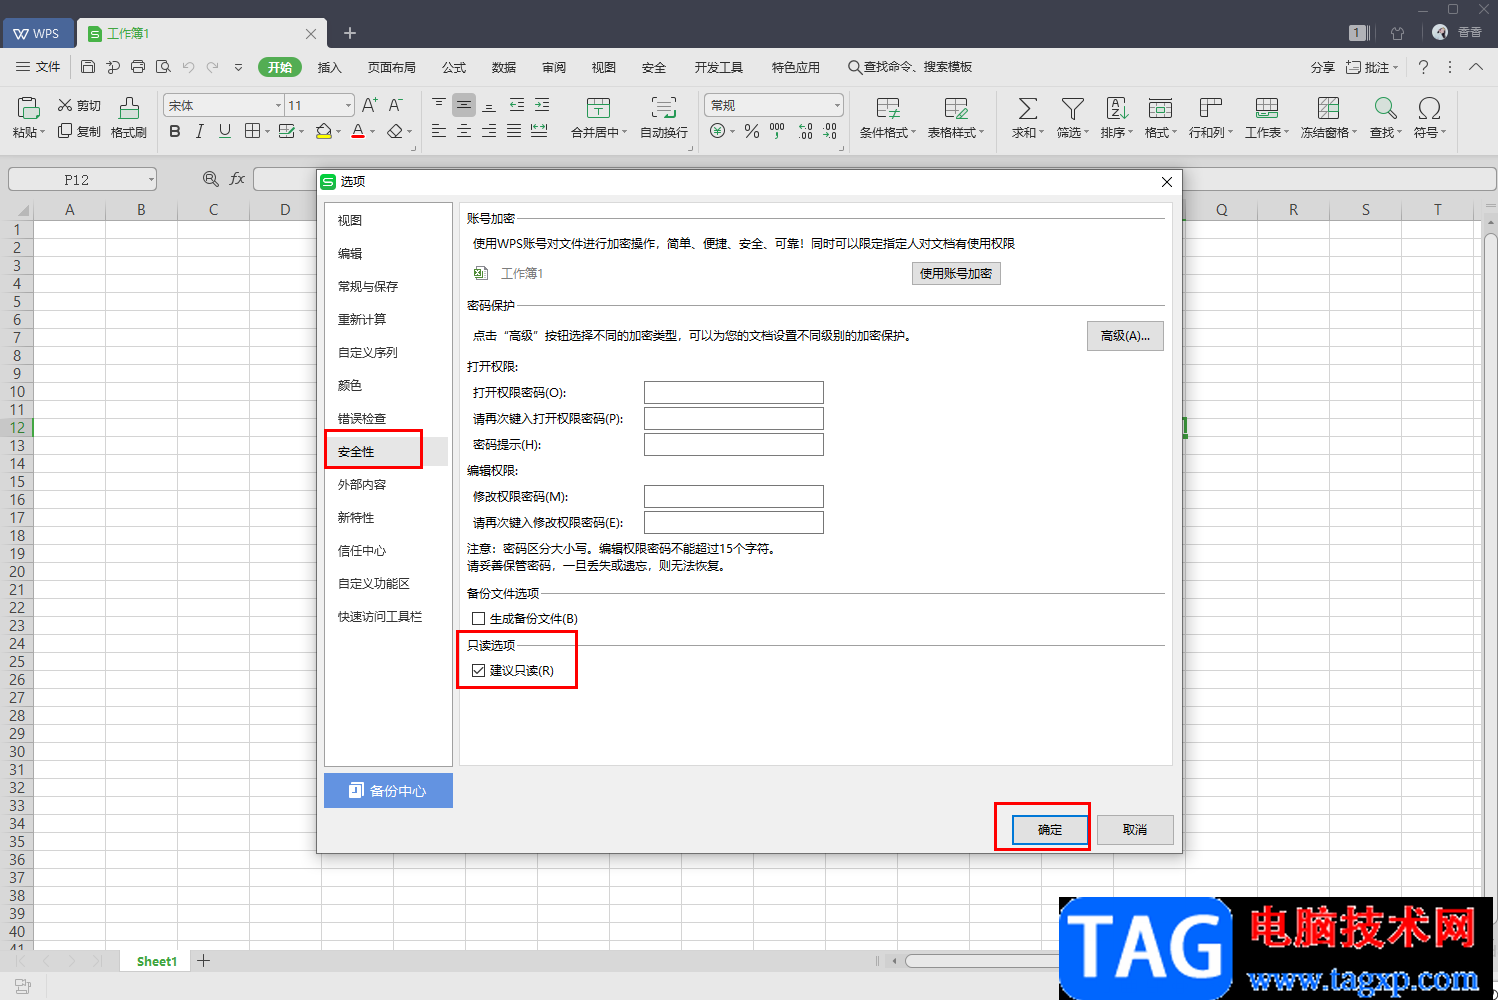Click the fill color highlighter swatch
Viewport: 1498px width, 1000px height.
[x=323, y=131]
